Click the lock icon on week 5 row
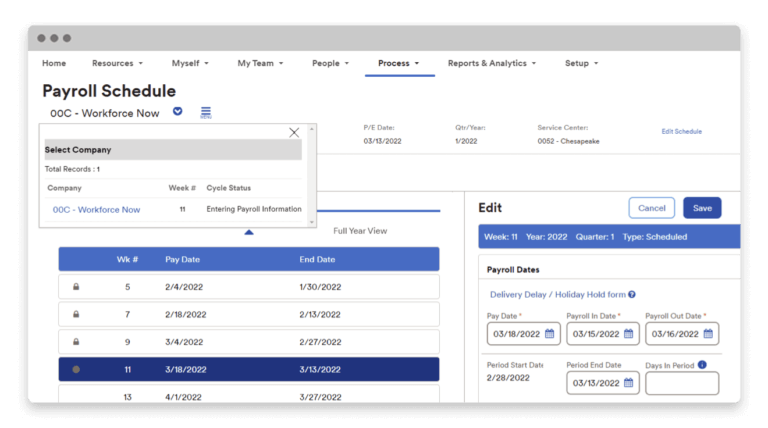The width and height of the screenshot is (768, 428). click(x=76, y=287)
